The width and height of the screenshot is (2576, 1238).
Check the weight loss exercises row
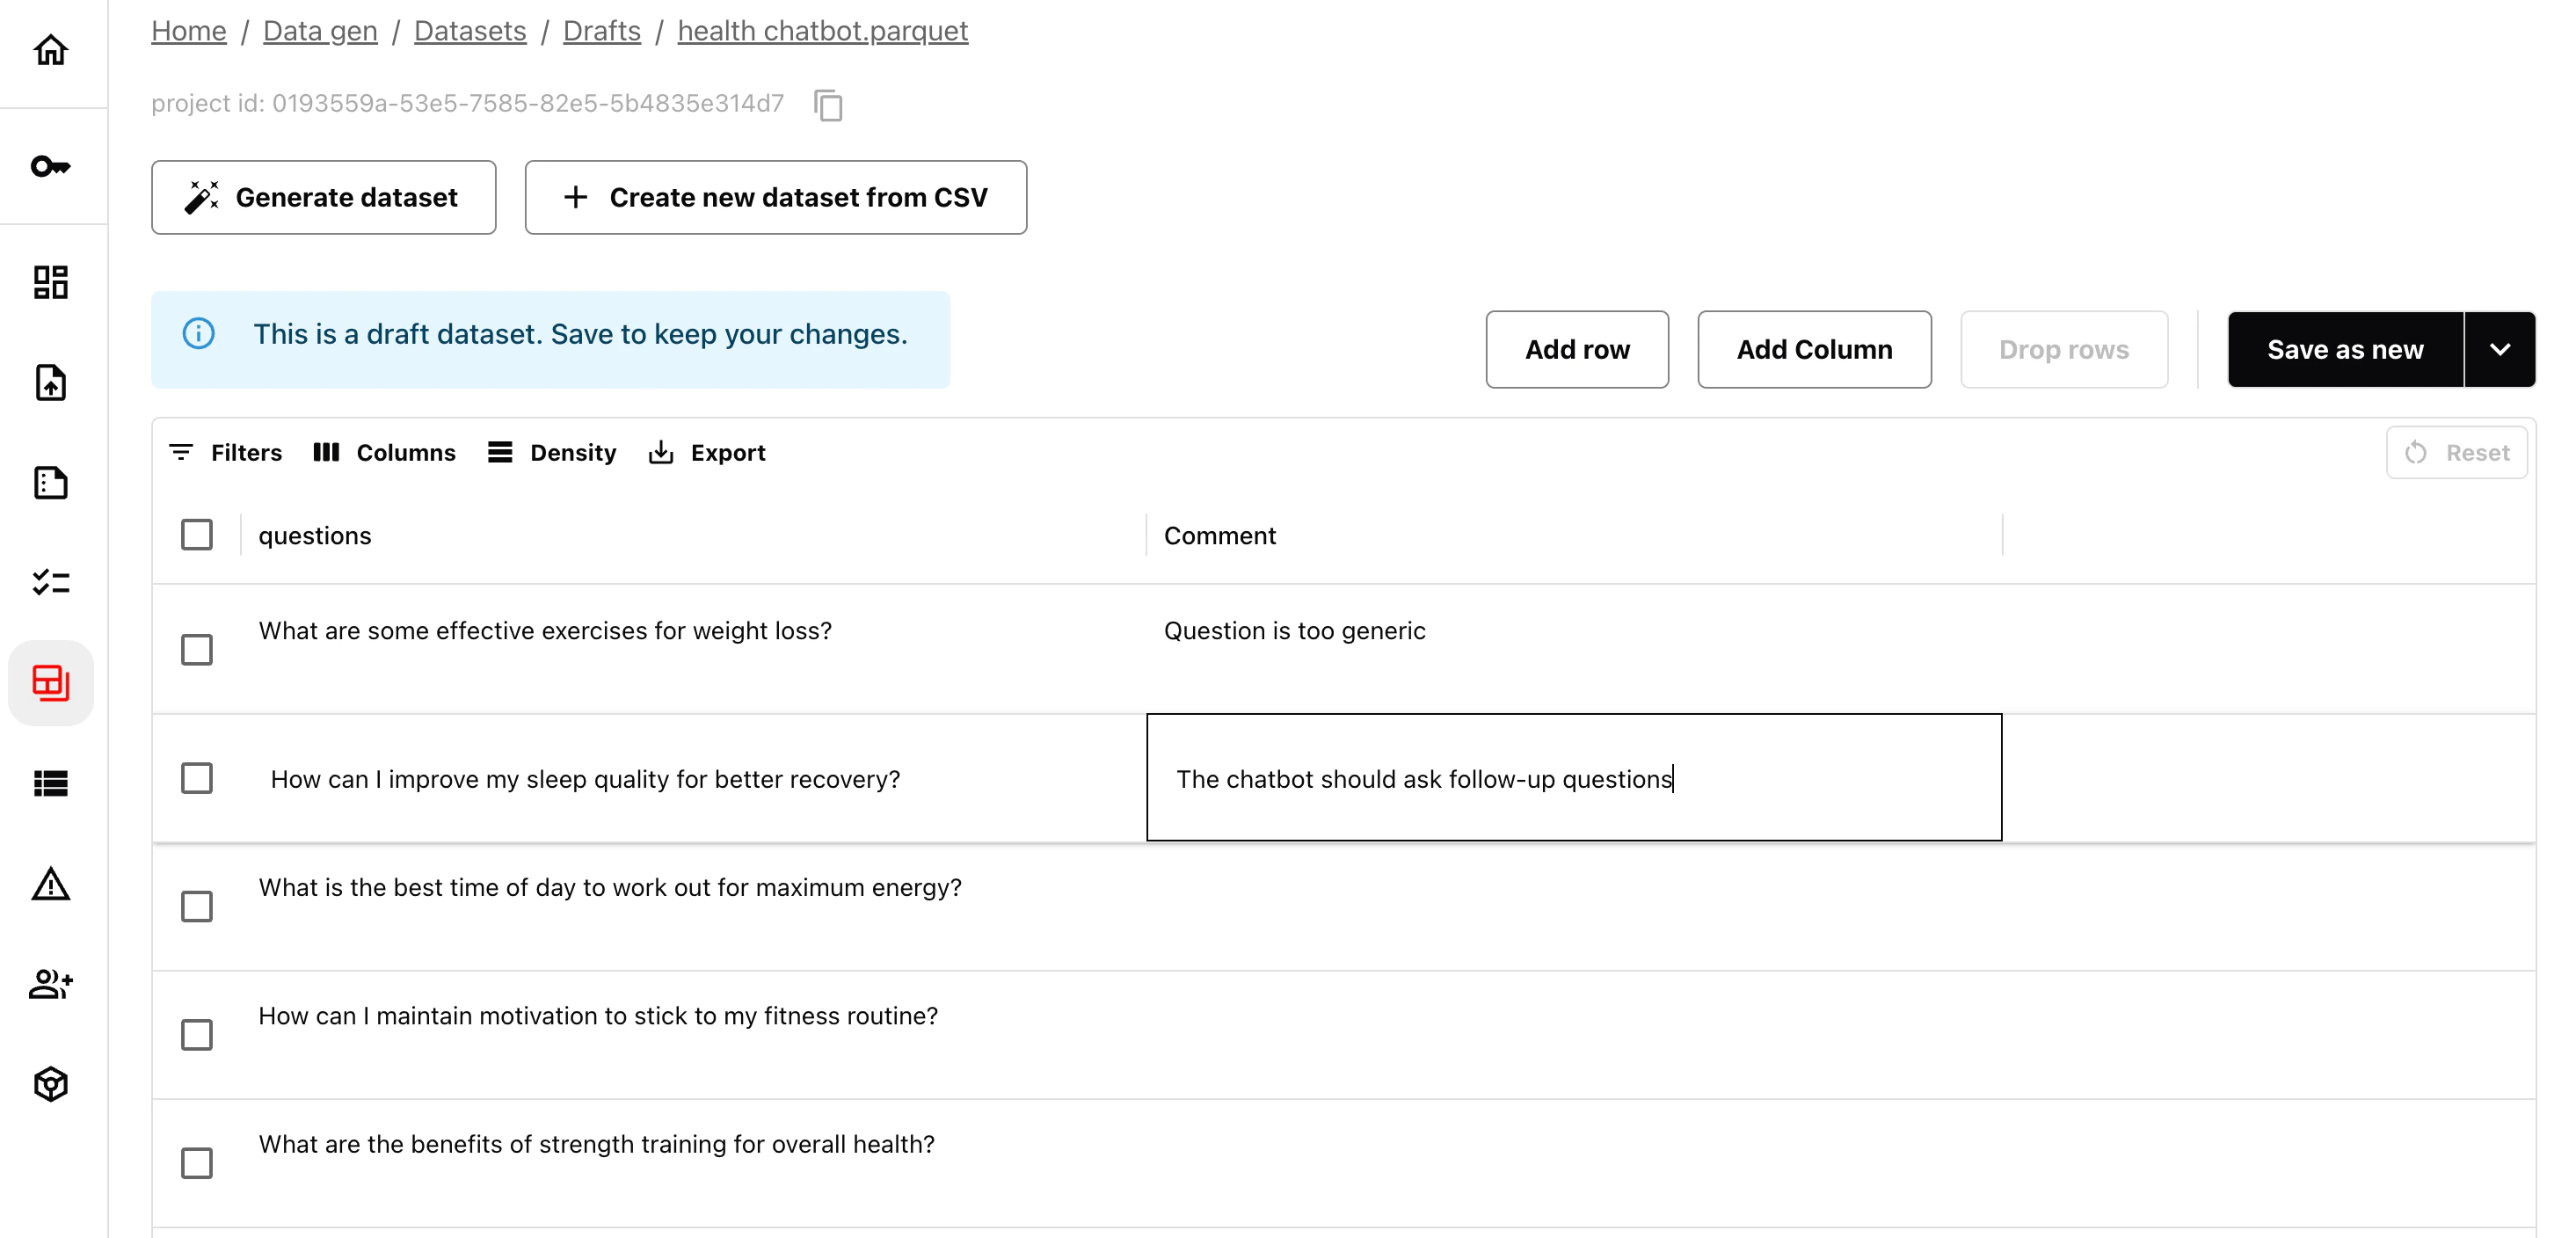[x=197, y=650]
